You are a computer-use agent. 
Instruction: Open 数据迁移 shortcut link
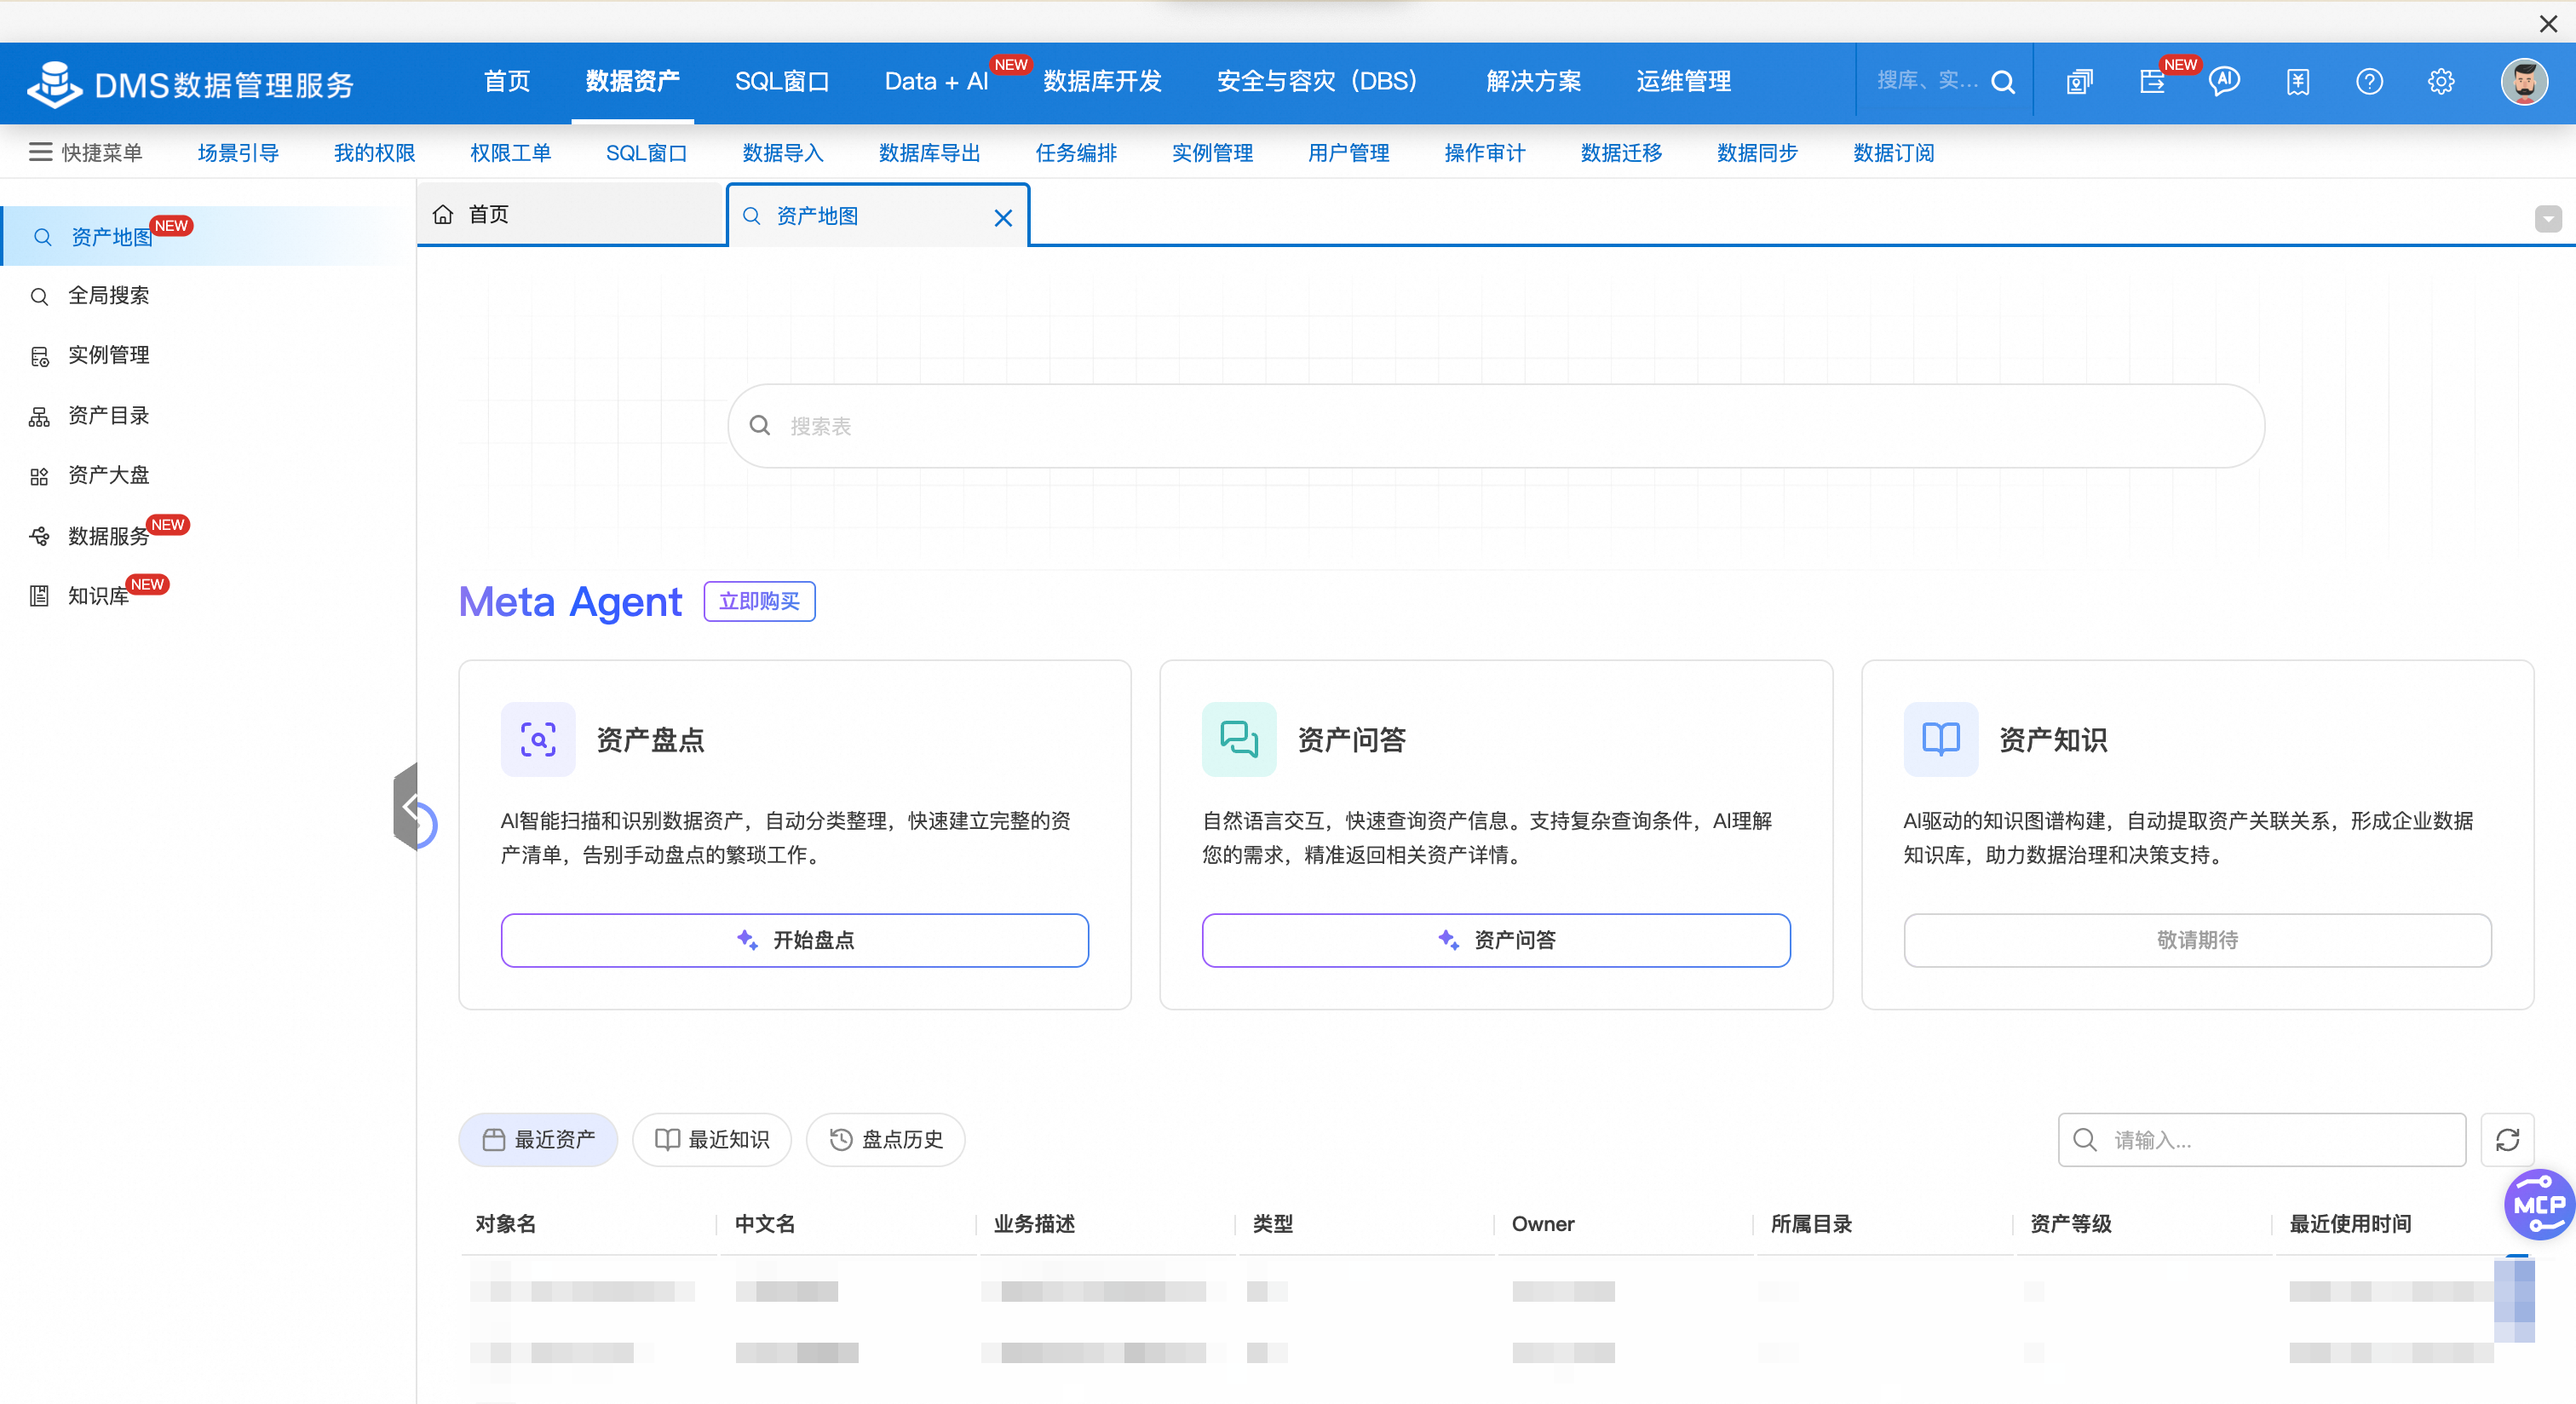(1620, 153)
